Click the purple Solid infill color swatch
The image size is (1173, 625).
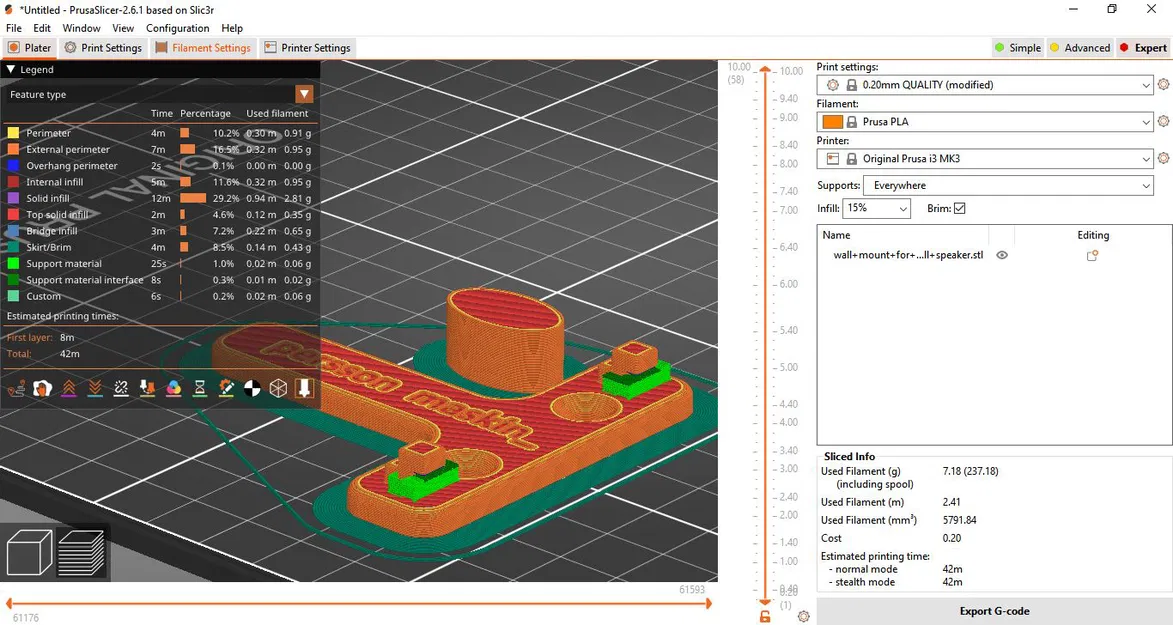coord(13,198)
